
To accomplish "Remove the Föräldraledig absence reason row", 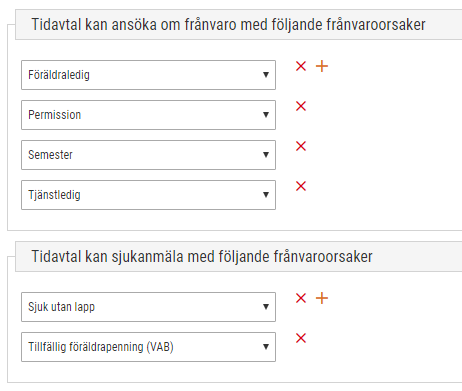I will (301, 66).
